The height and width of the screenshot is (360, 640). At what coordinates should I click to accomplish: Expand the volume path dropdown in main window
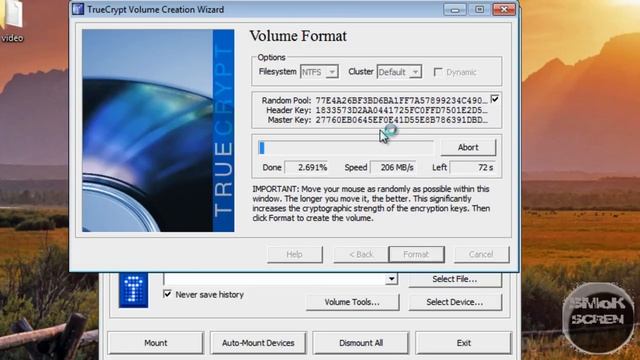(x=391, y=279)
